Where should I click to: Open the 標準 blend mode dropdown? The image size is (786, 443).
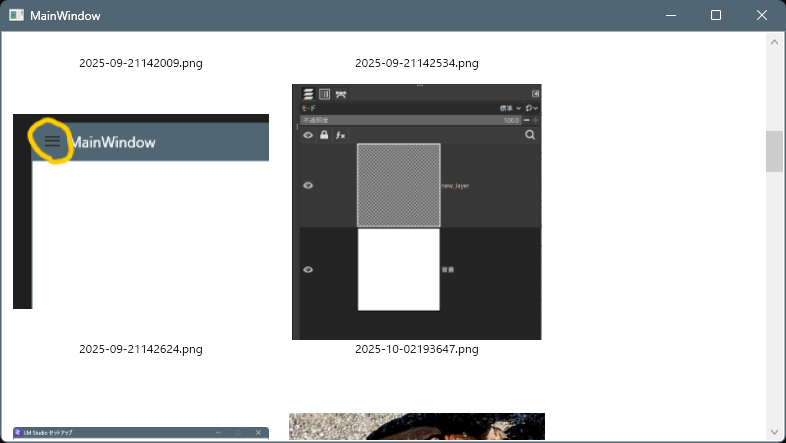click(x=510, y=108)
